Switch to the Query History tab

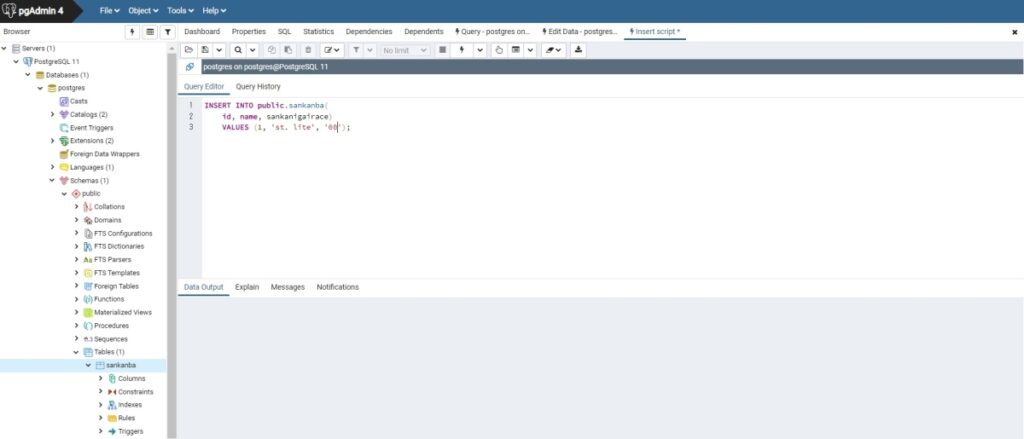coord(258,87)
